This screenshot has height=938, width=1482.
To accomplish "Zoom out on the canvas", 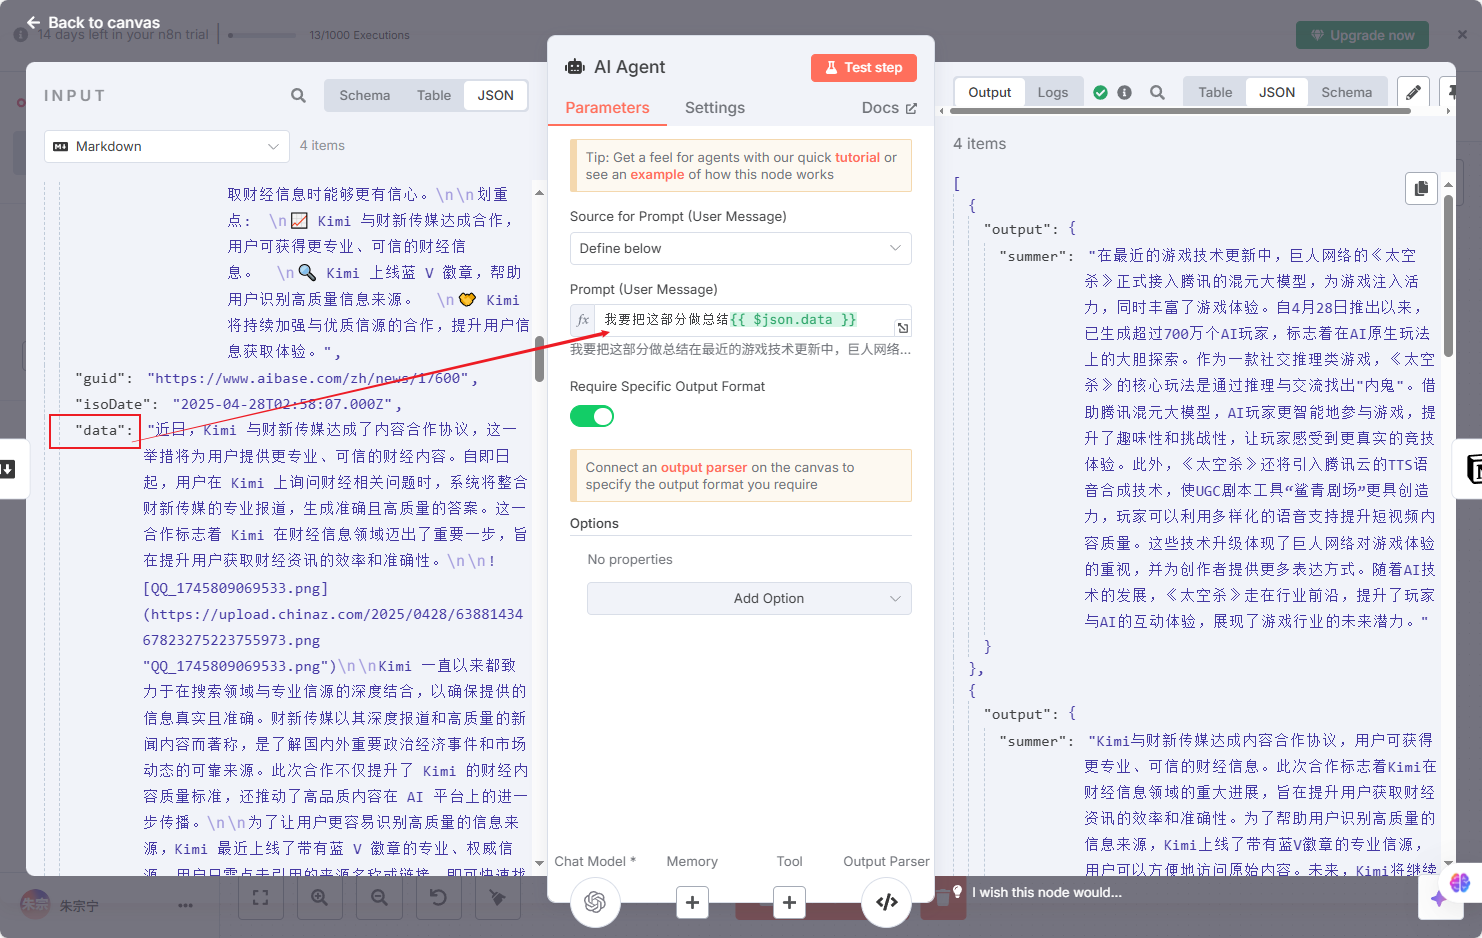I will (x=379, y=898).
